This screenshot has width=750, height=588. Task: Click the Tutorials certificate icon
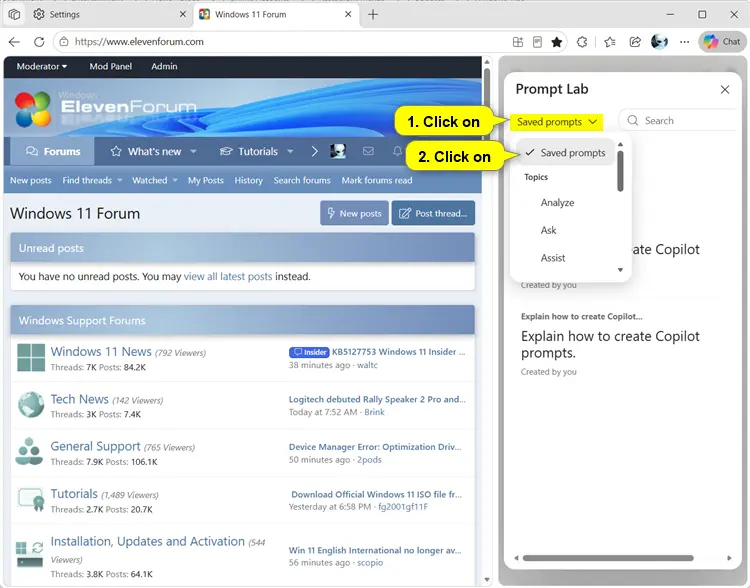pos(31,499)
